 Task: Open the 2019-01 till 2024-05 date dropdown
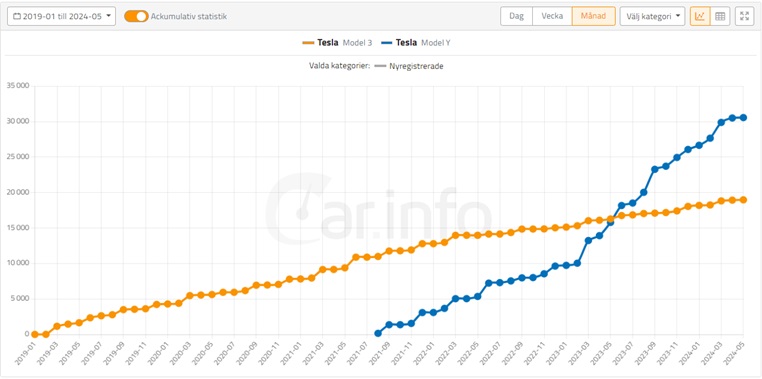tap(62, 16)
